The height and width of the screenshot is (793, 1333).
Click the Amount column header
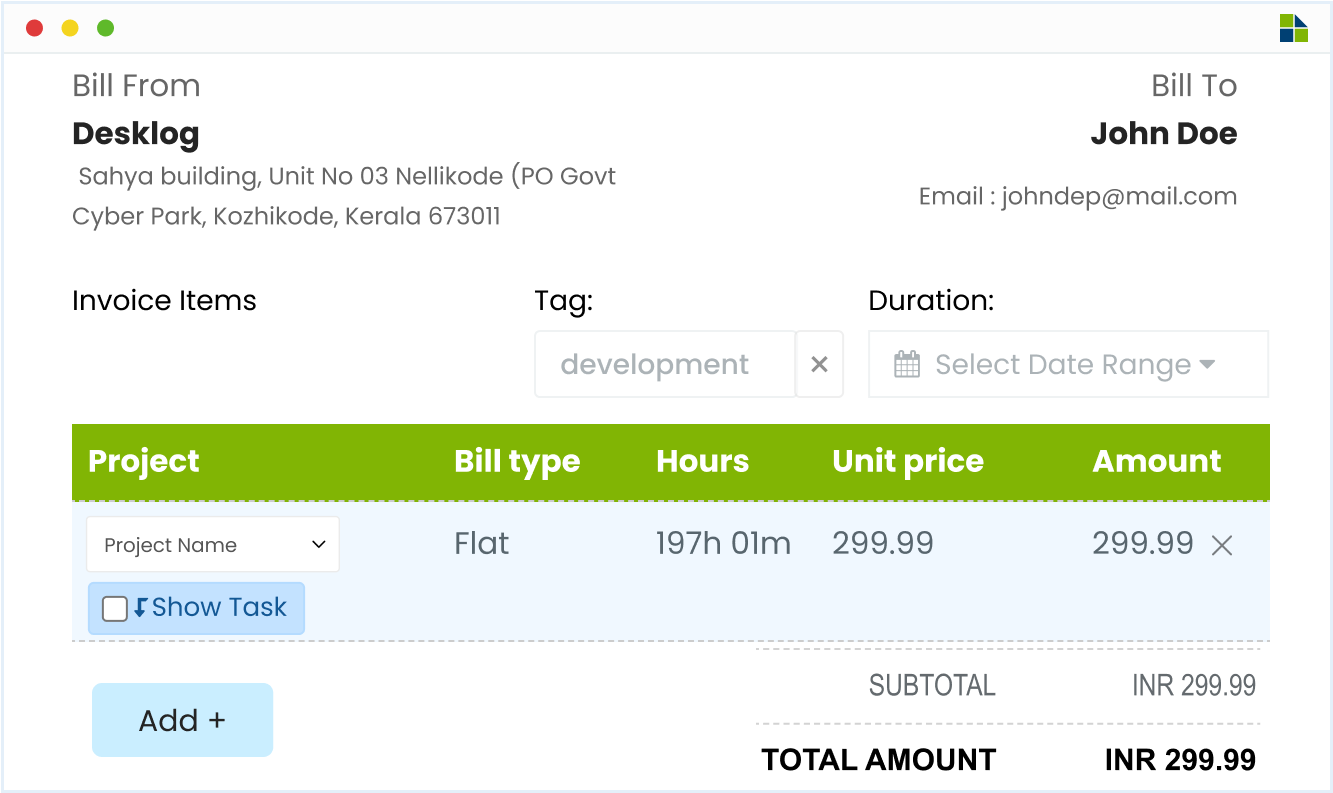click(1157, 461)
